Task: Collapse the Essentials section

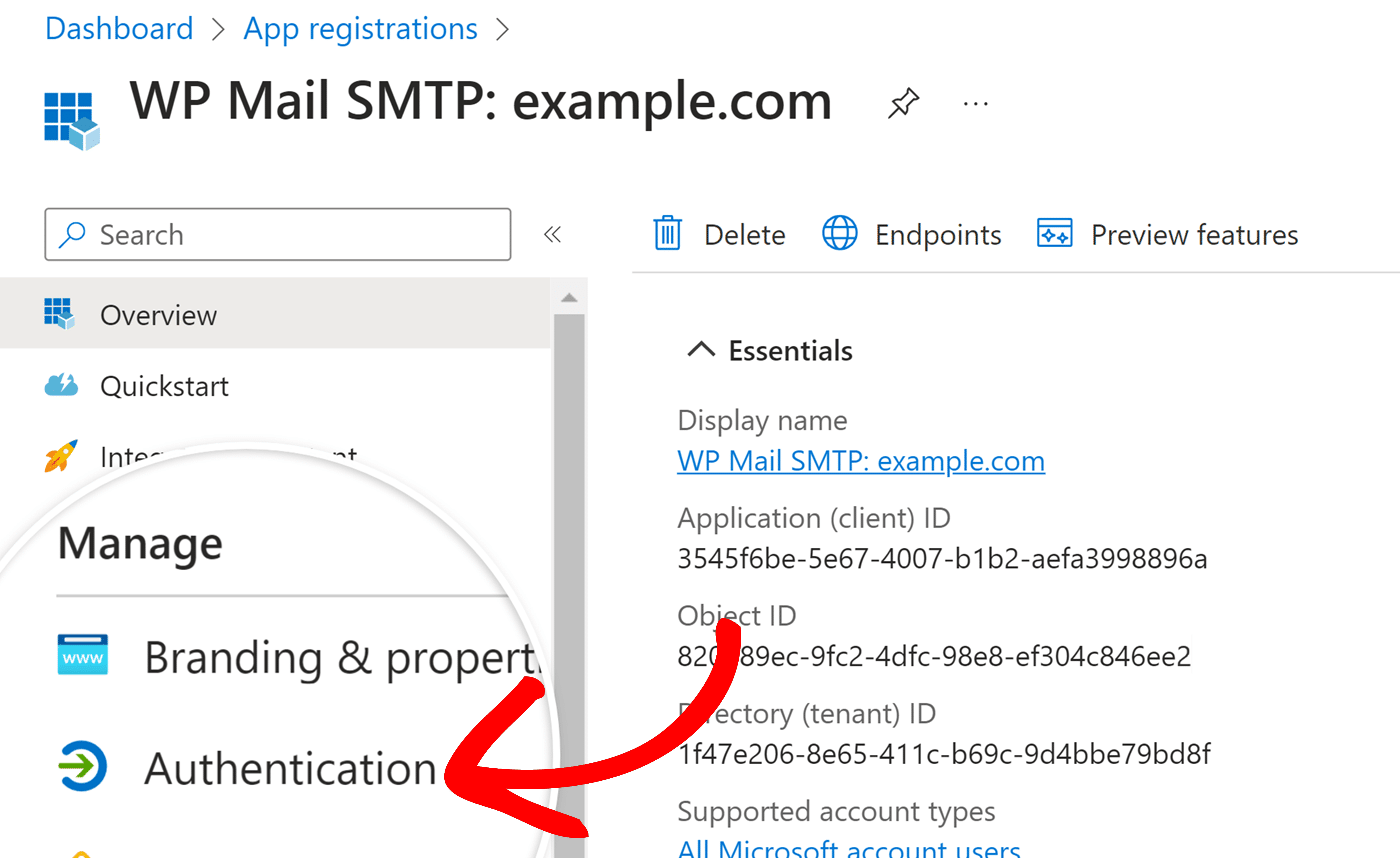Action: click(x=701, y=349)
